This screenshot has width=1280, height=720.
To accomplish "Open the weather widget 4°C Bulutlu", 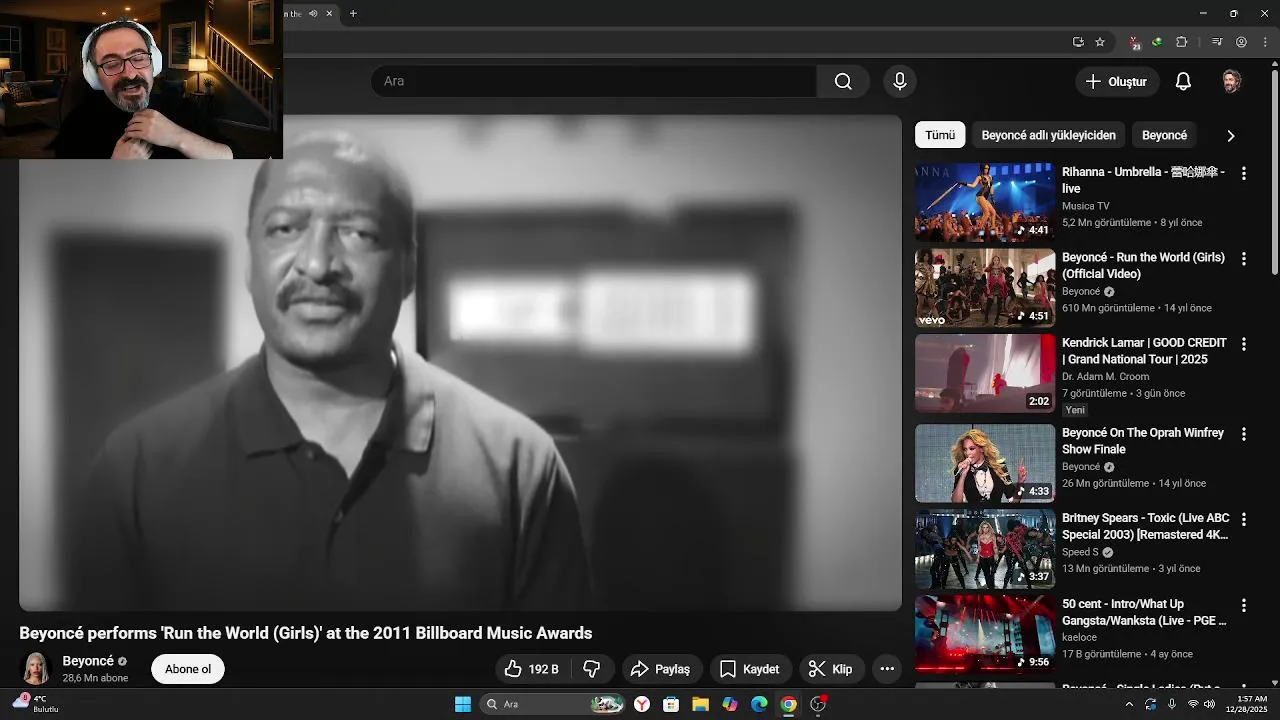I will [38, 704].
